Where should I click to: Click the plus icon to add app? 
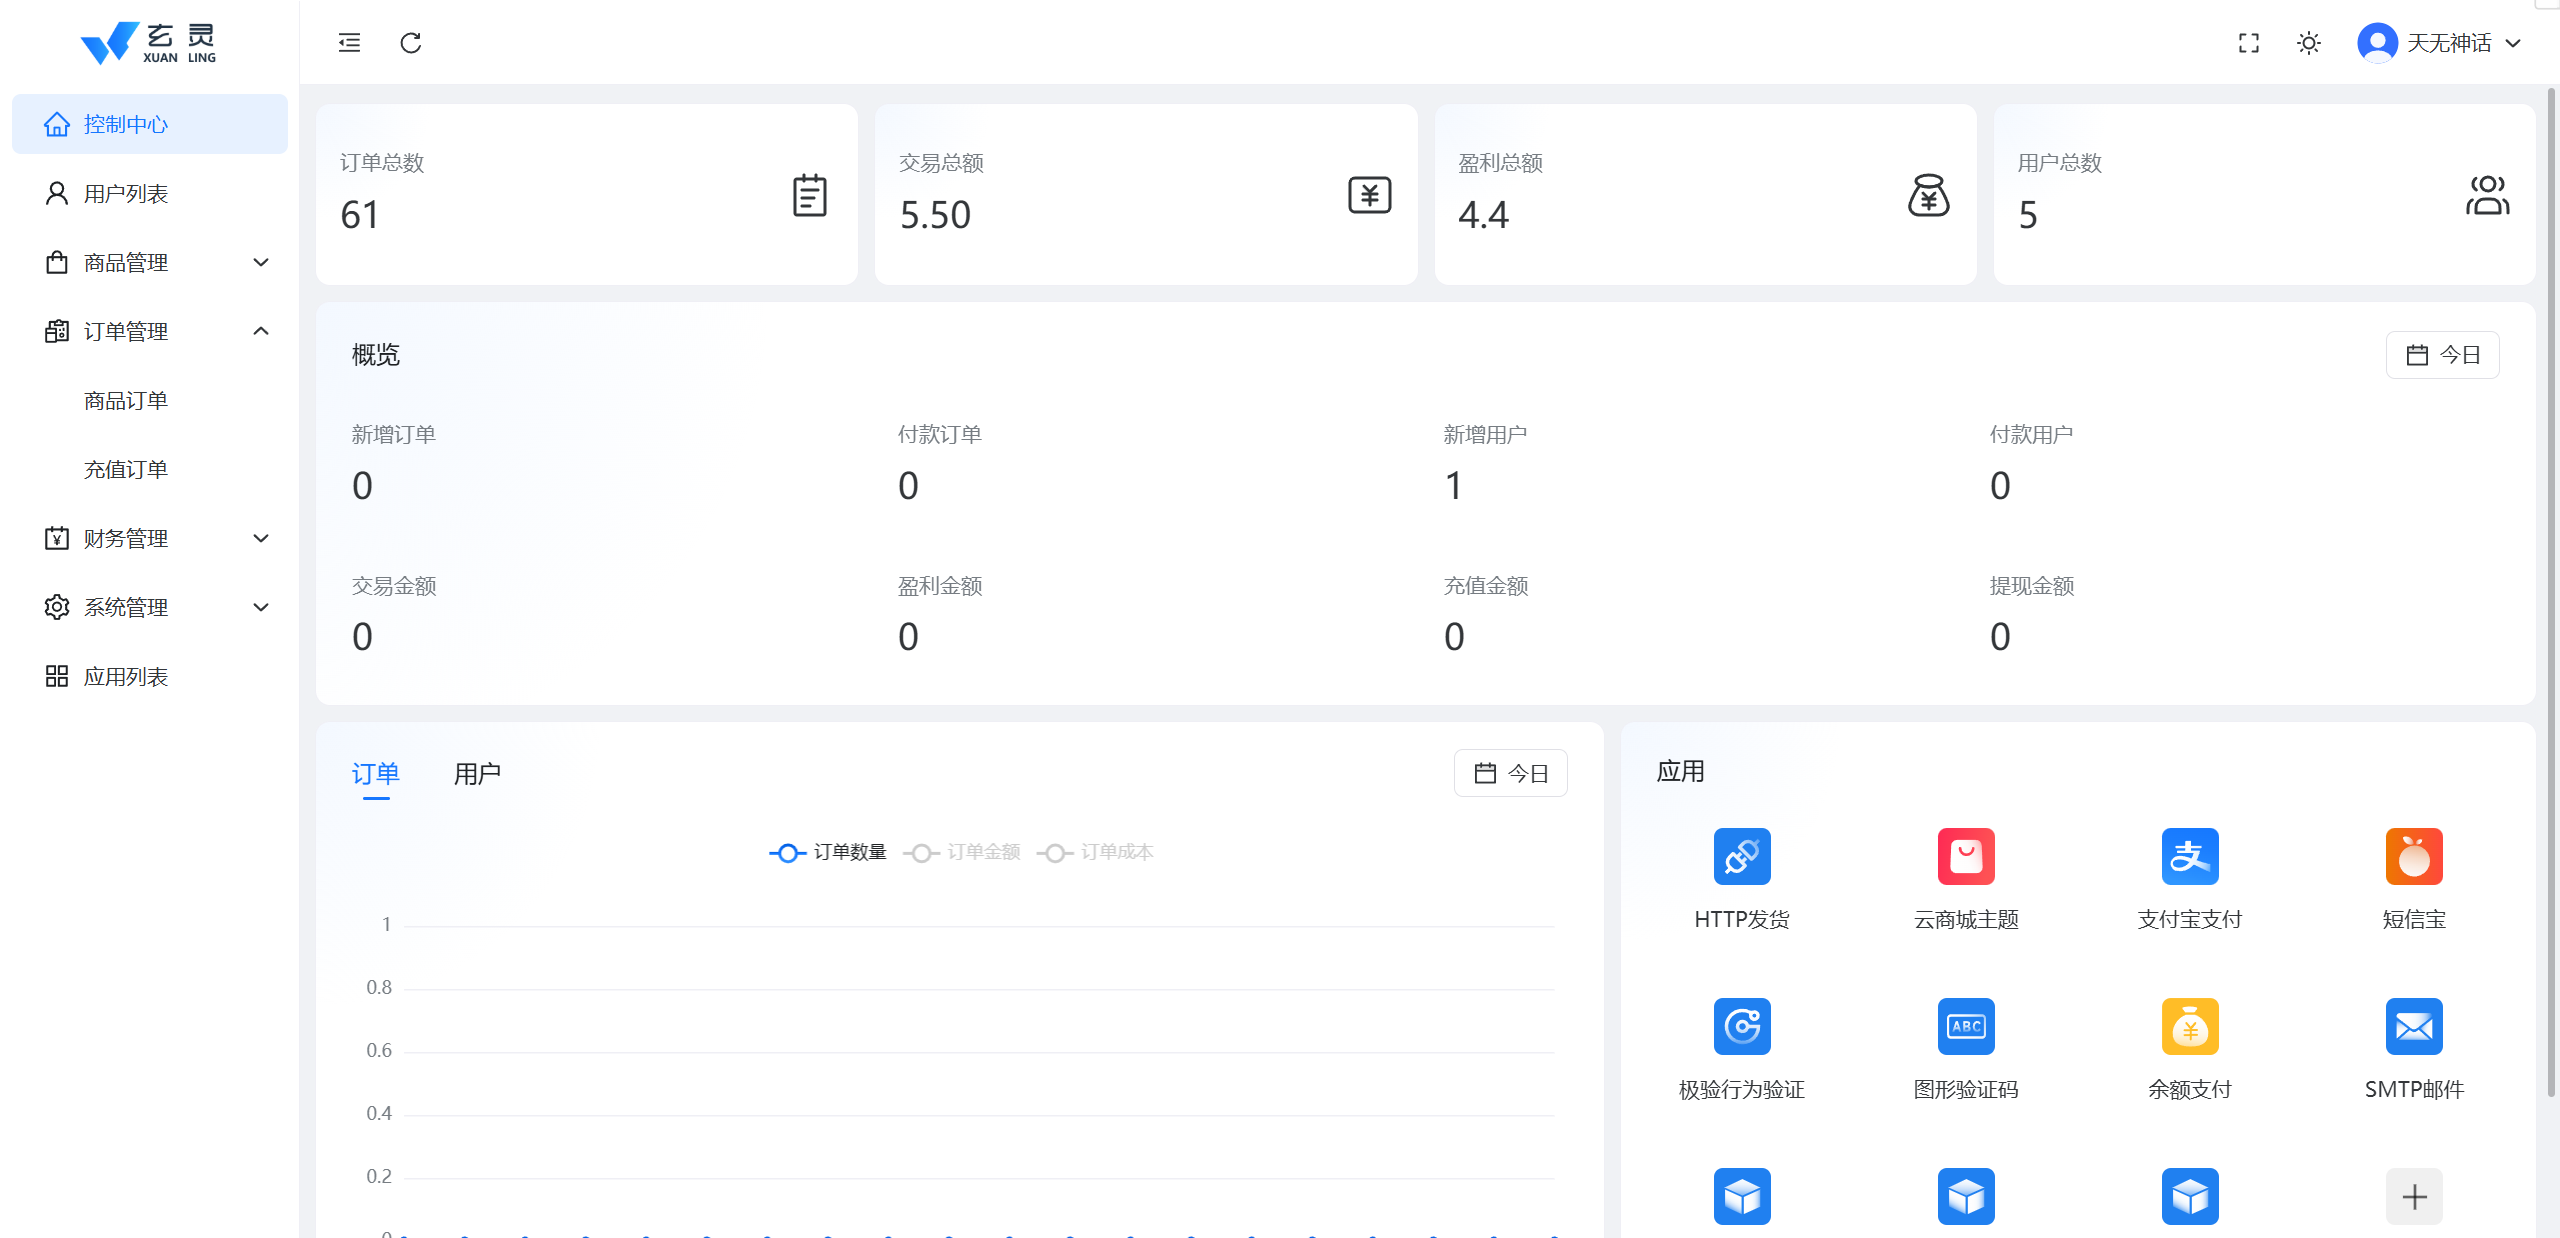click(x=2413, y=1196)
